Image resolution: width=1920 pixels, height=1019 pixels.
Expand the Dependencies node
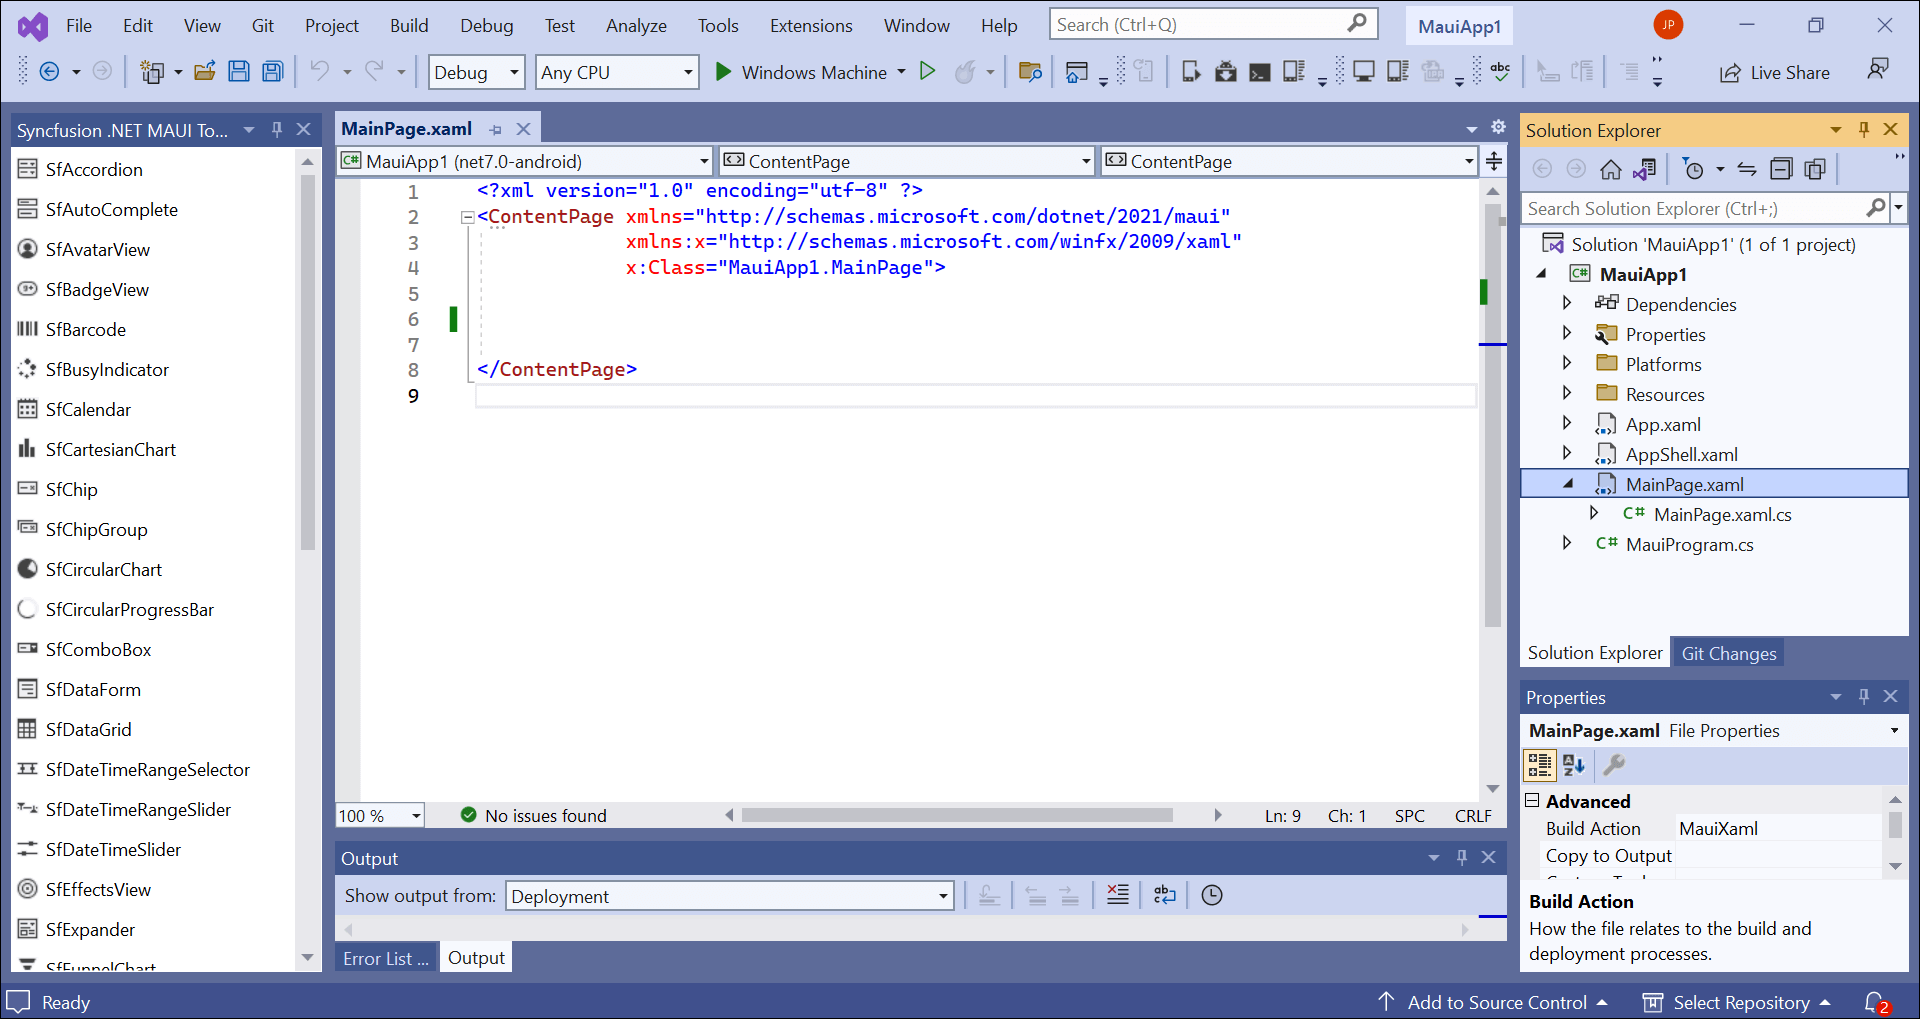coord(1567,304)
